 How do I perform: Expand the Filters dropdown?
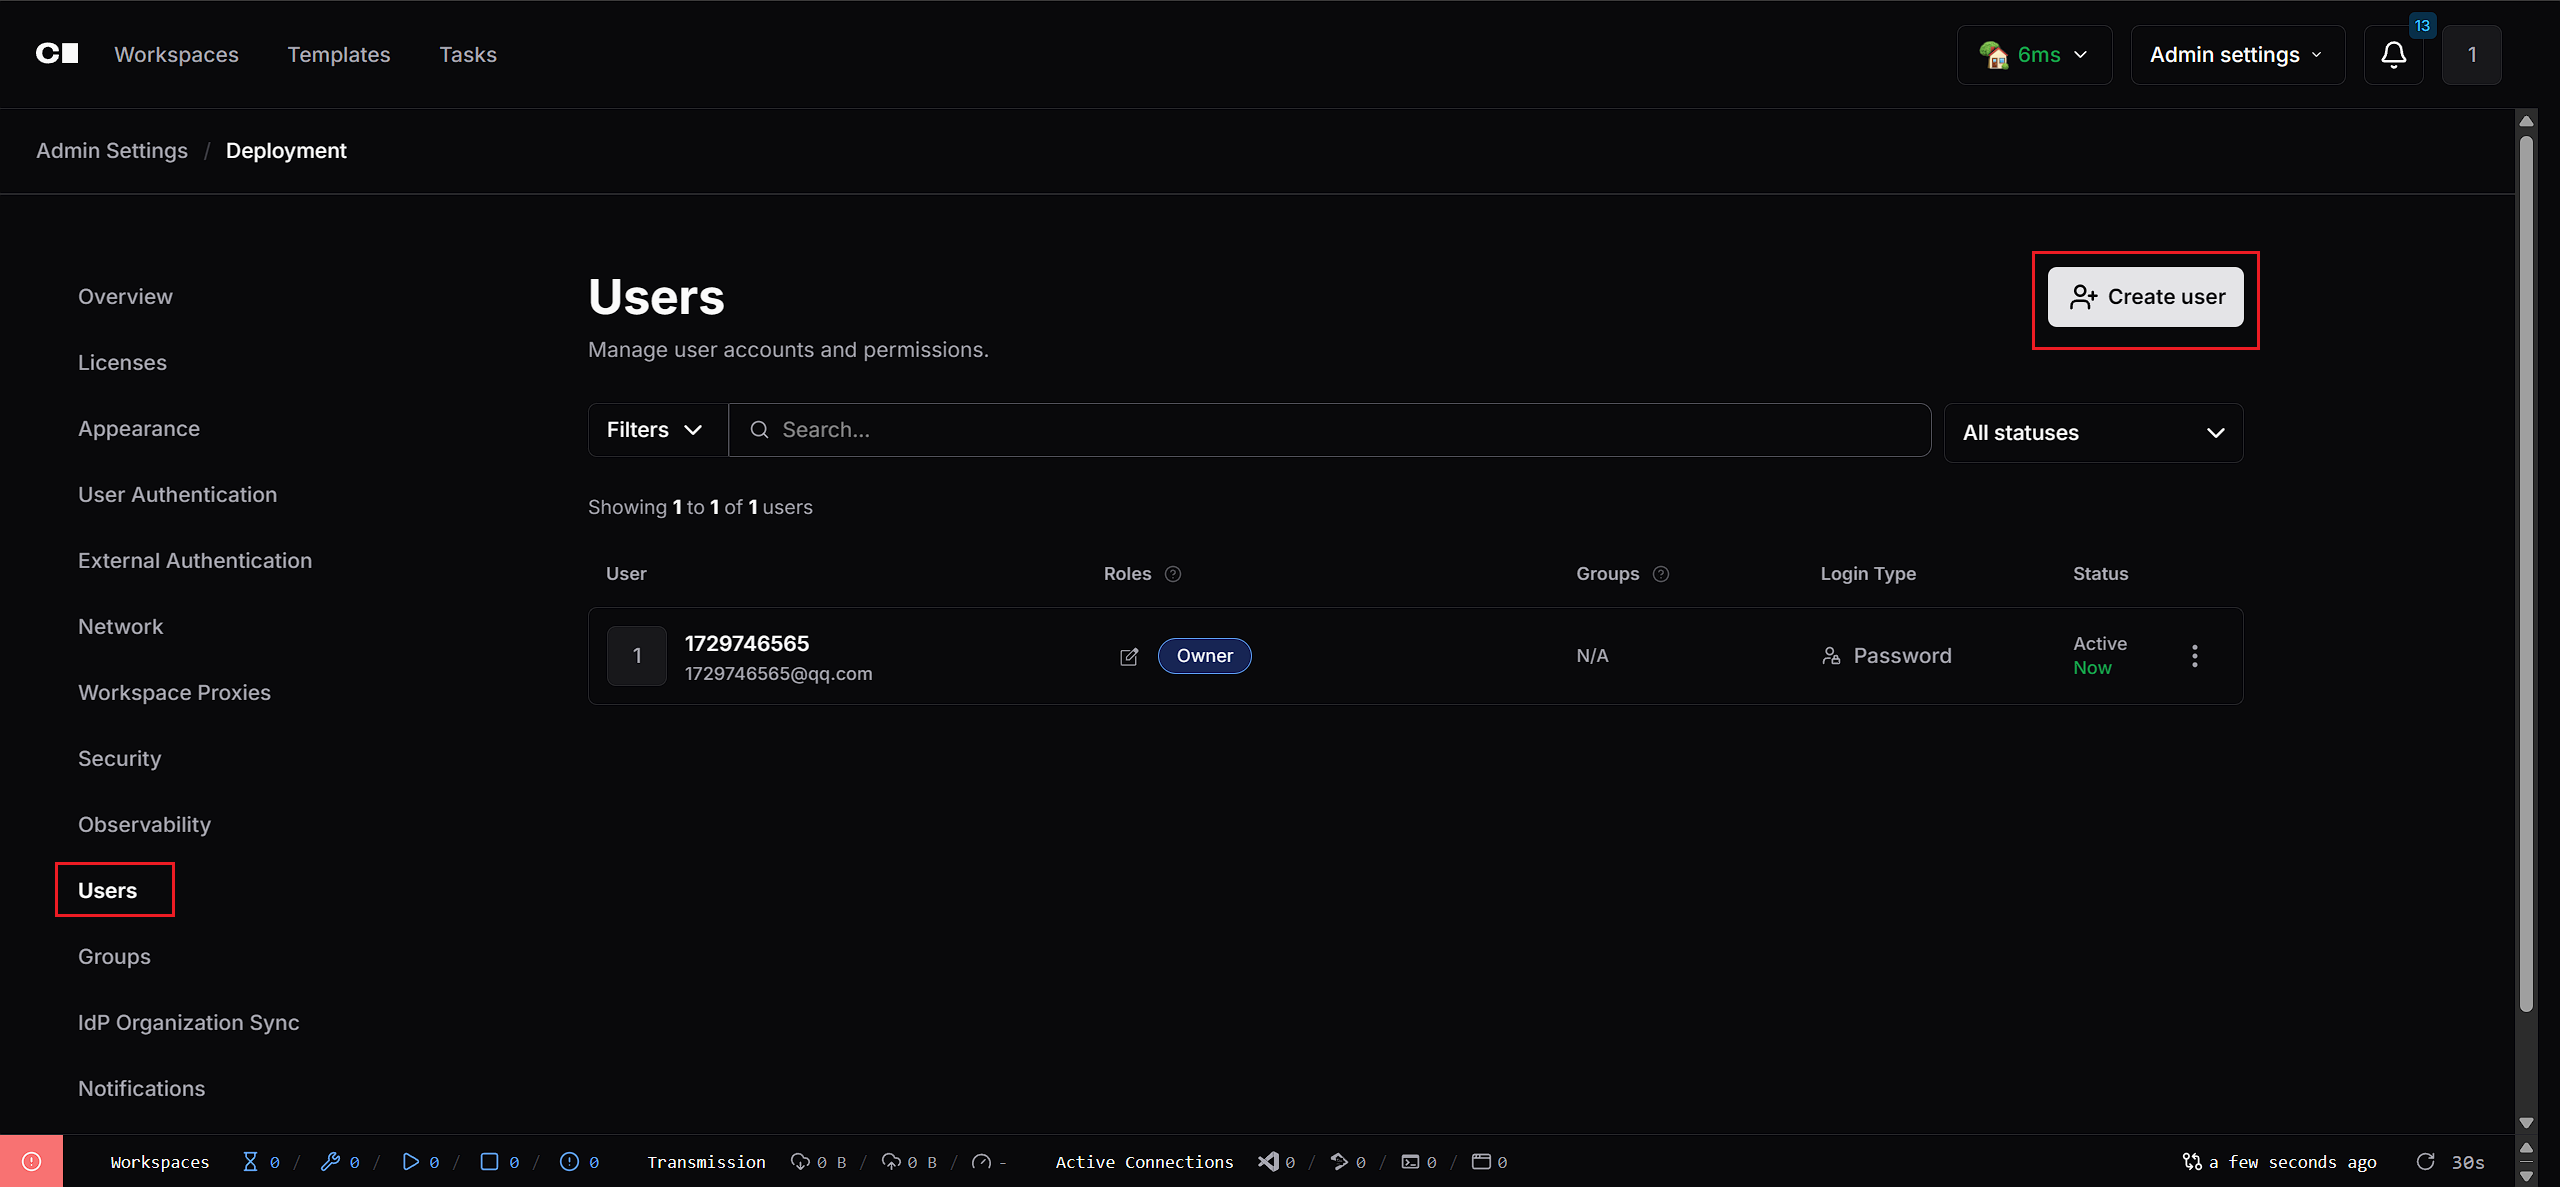click(657, 430)
